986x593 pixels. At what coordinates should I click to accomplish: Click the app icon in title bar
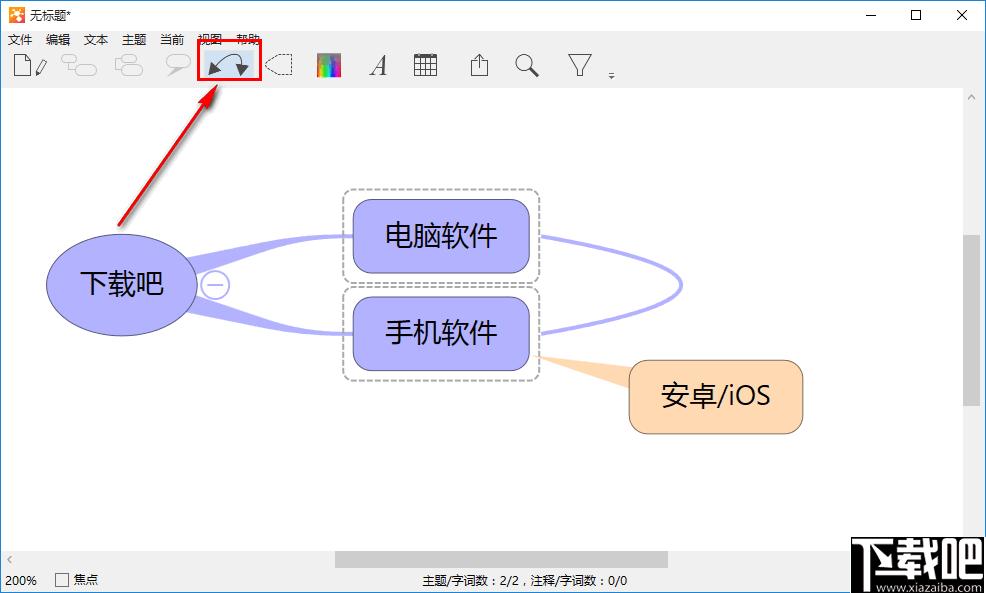[17, 15]
